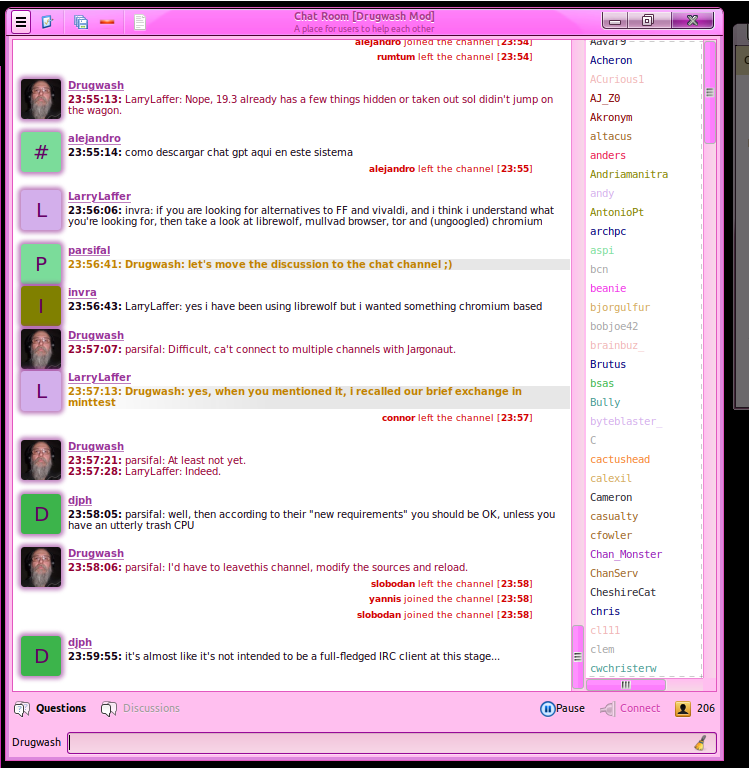Open the djph name link at 23:59:55
Viewport: 749px width, 768px height.
point(80,642)
